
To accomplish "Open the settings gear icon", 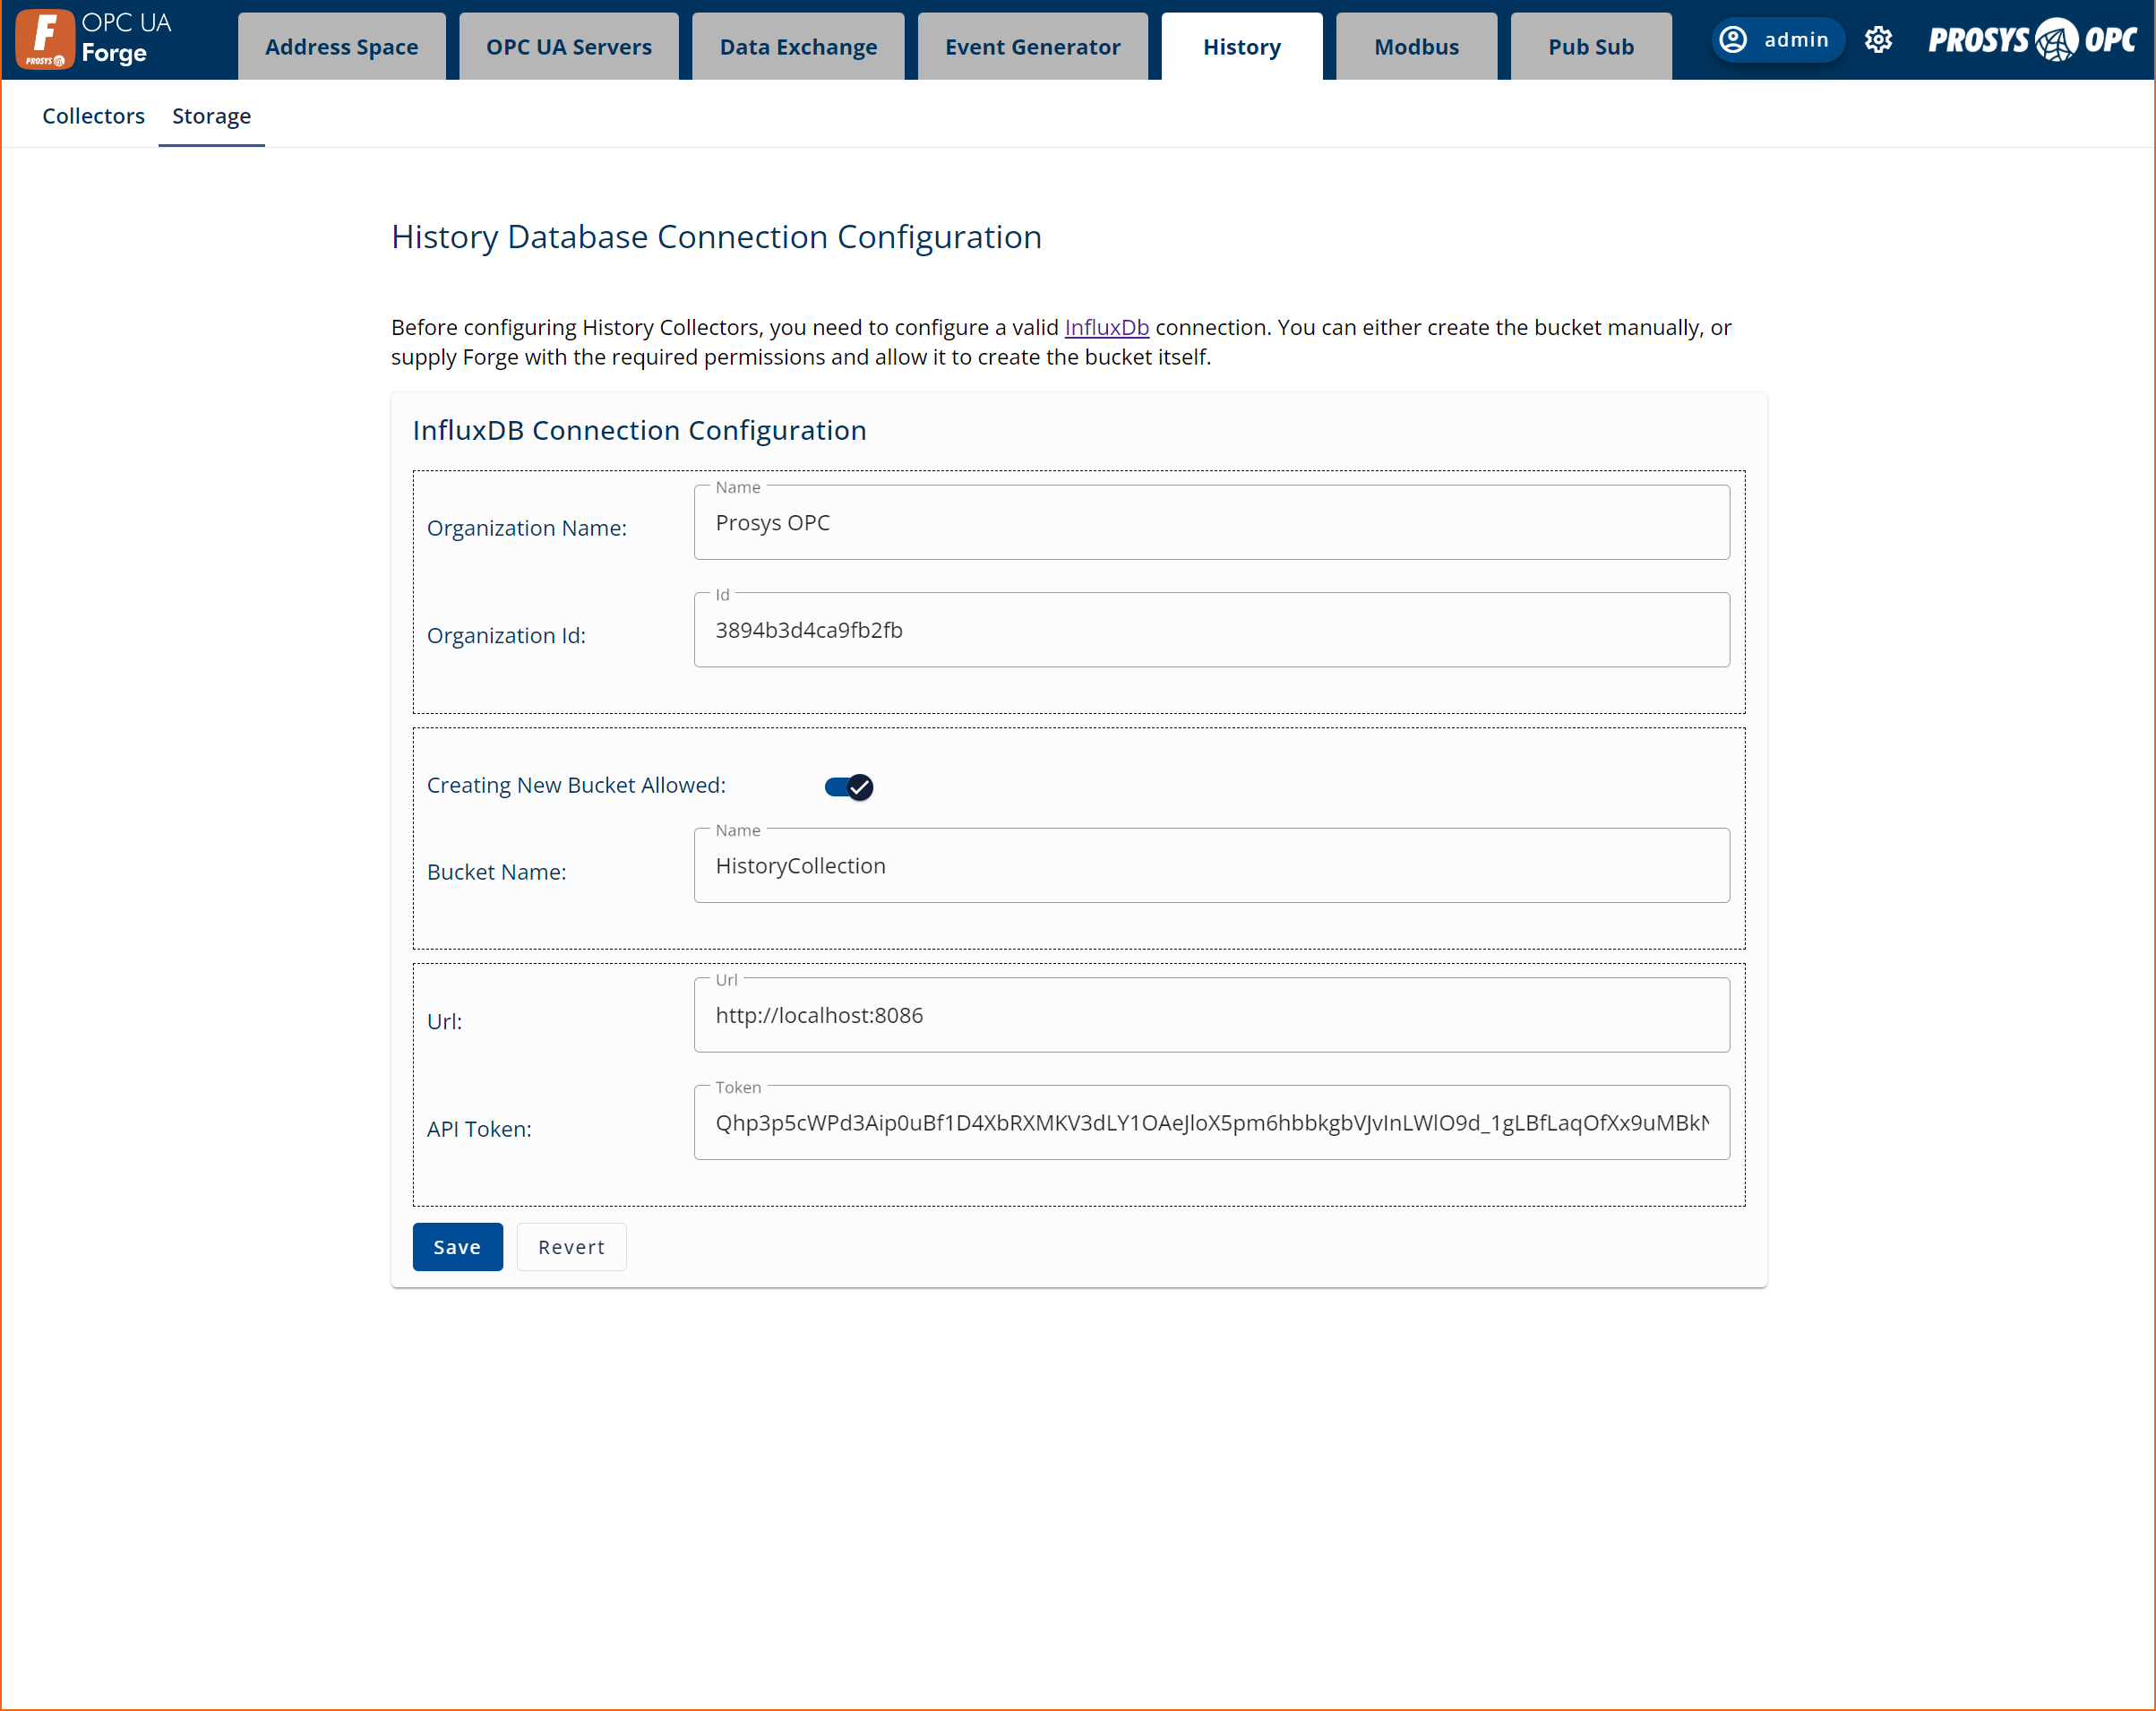I will pyautogui.click(x=1877, y=40).
